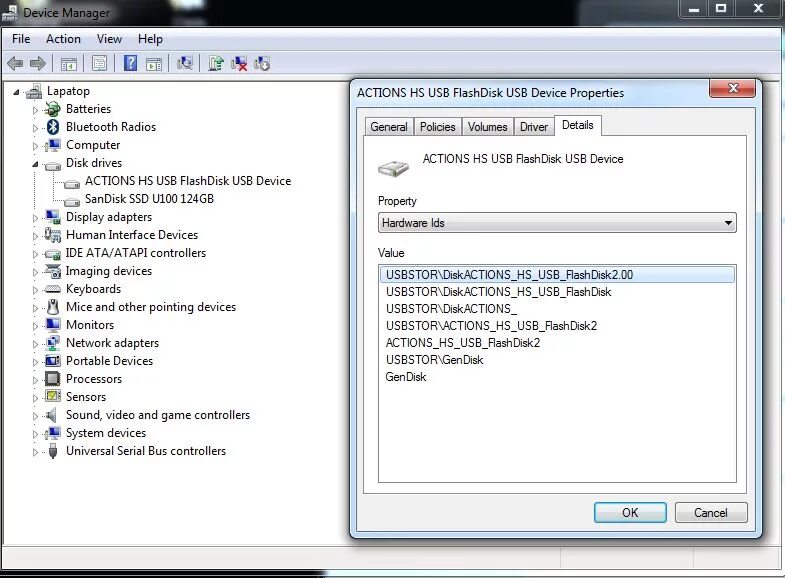Expand IDE ATA/ATAPI controllers arrow

point(35,254)
